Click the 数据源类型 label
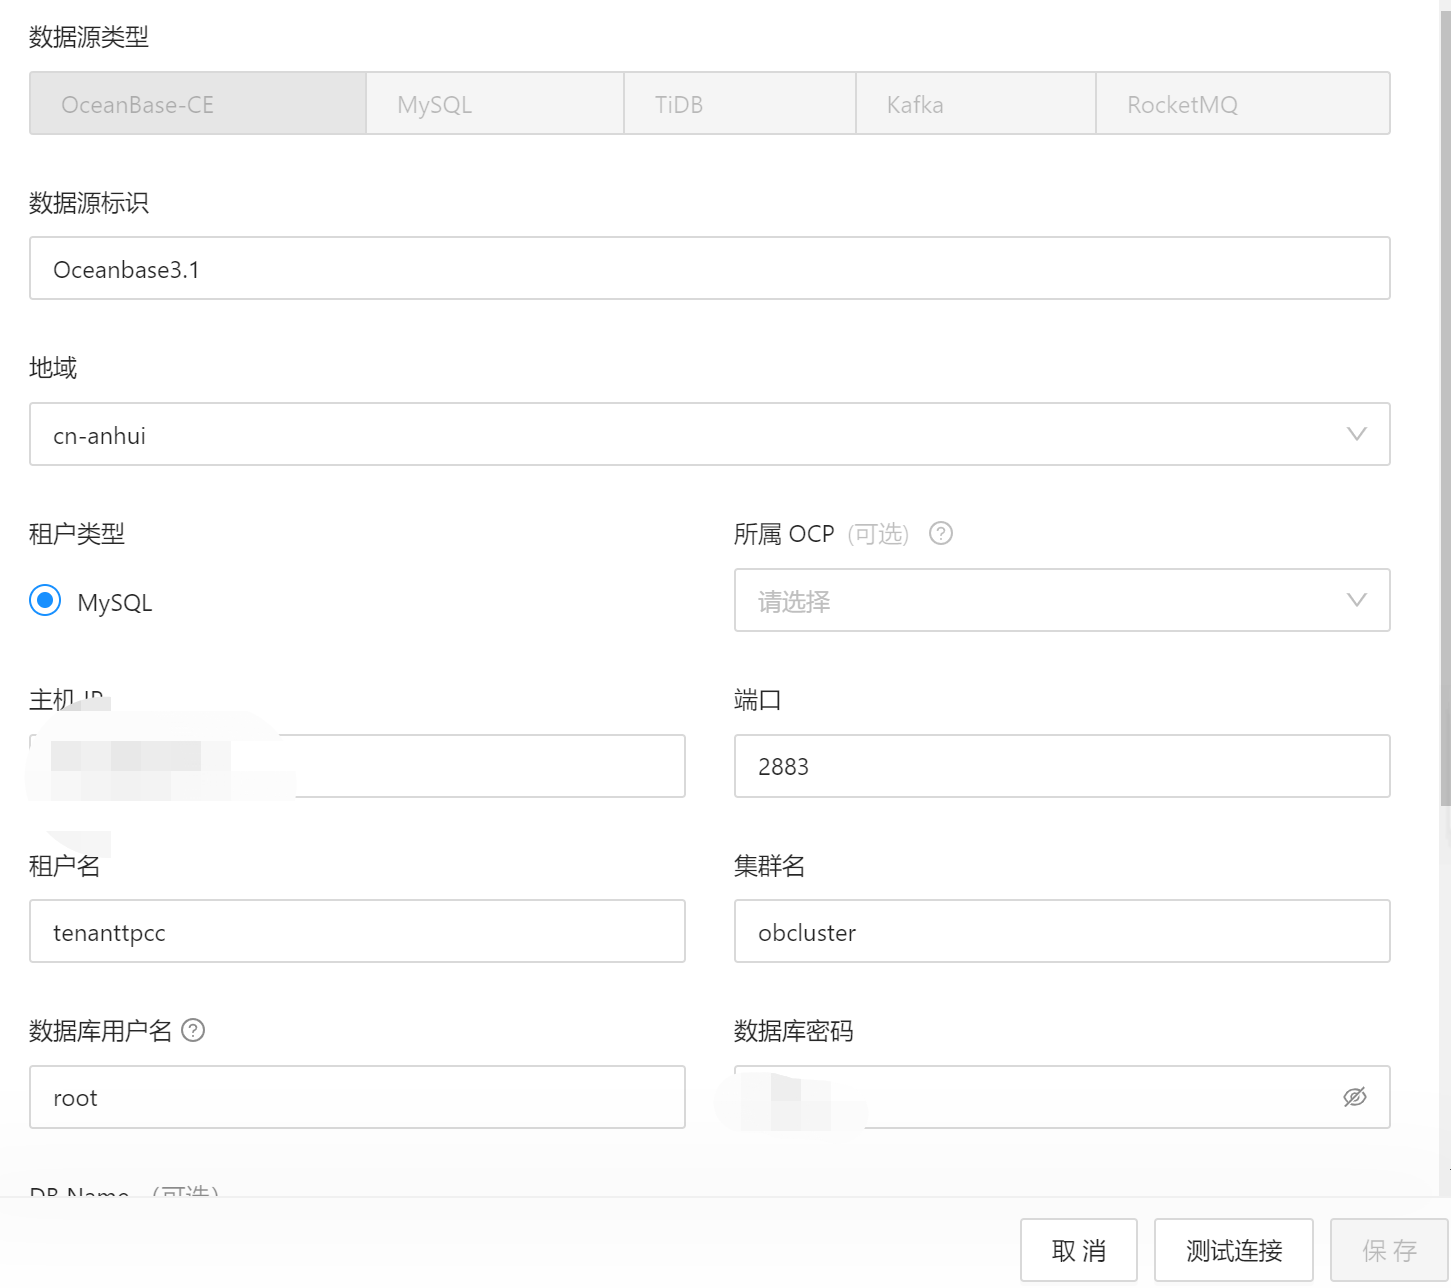The height and width of the screenshot is (1288, 1451). pyautogui.click(x=89, y=37)
